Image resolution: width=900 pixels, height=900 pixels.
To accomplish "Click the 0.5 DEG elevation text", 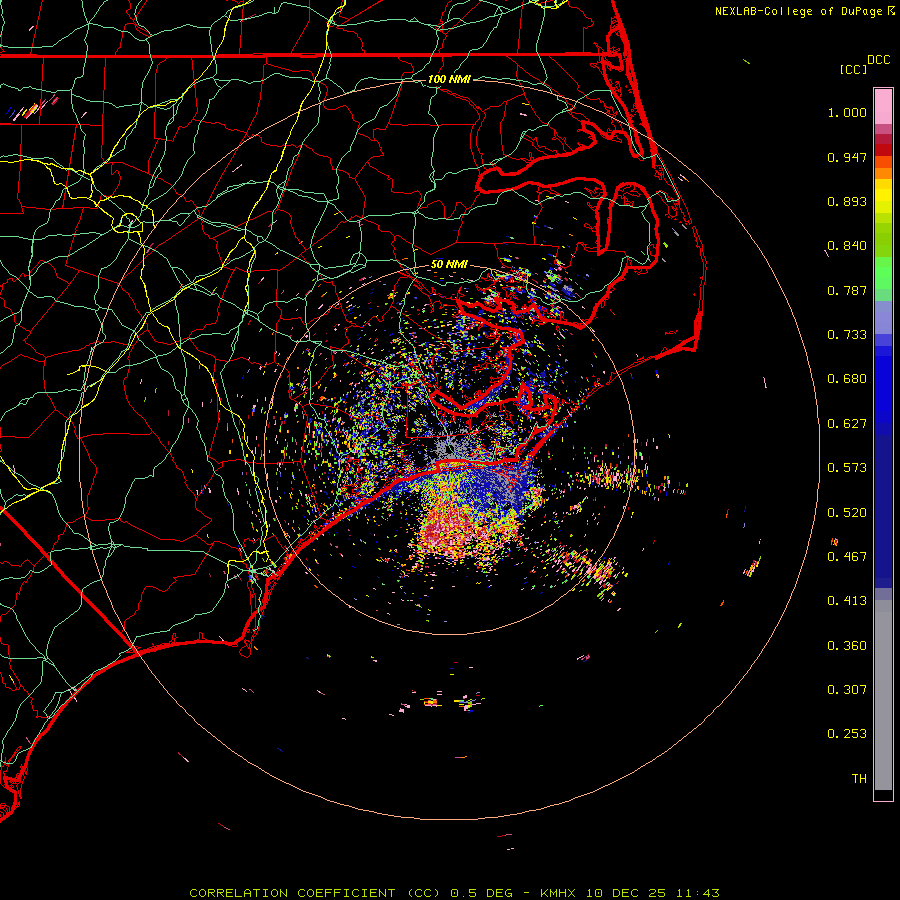I will (482, 893).
